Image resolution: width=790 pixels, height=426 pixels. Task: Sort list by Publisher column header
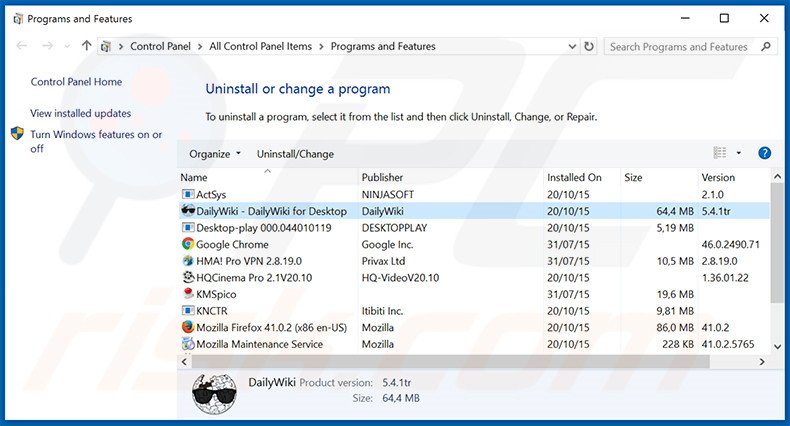pos(382,177)
